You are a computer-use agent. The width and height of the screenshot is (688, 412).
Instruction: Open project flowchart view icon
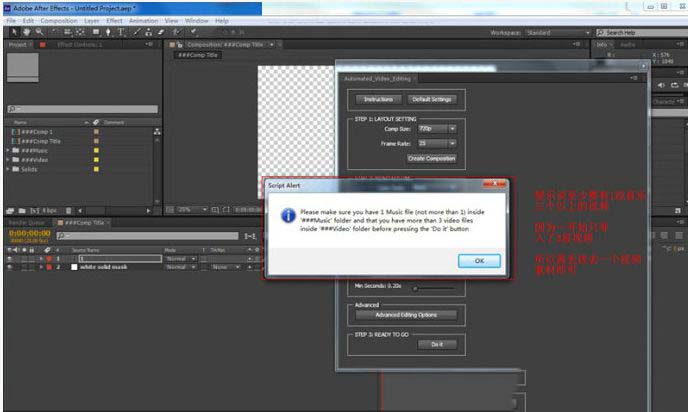click(x=157, y=132)
